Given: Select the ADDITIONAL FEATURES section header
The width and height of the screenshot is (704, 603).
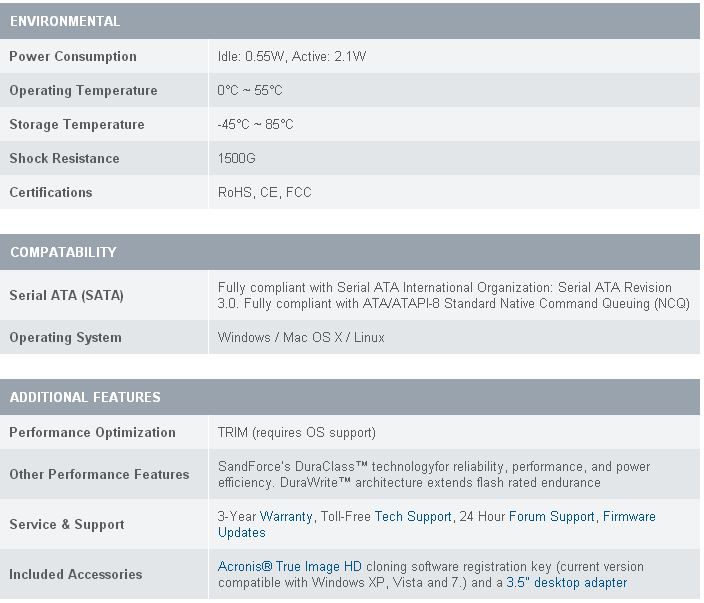Looking at the screenshot, I should [85, 397].
